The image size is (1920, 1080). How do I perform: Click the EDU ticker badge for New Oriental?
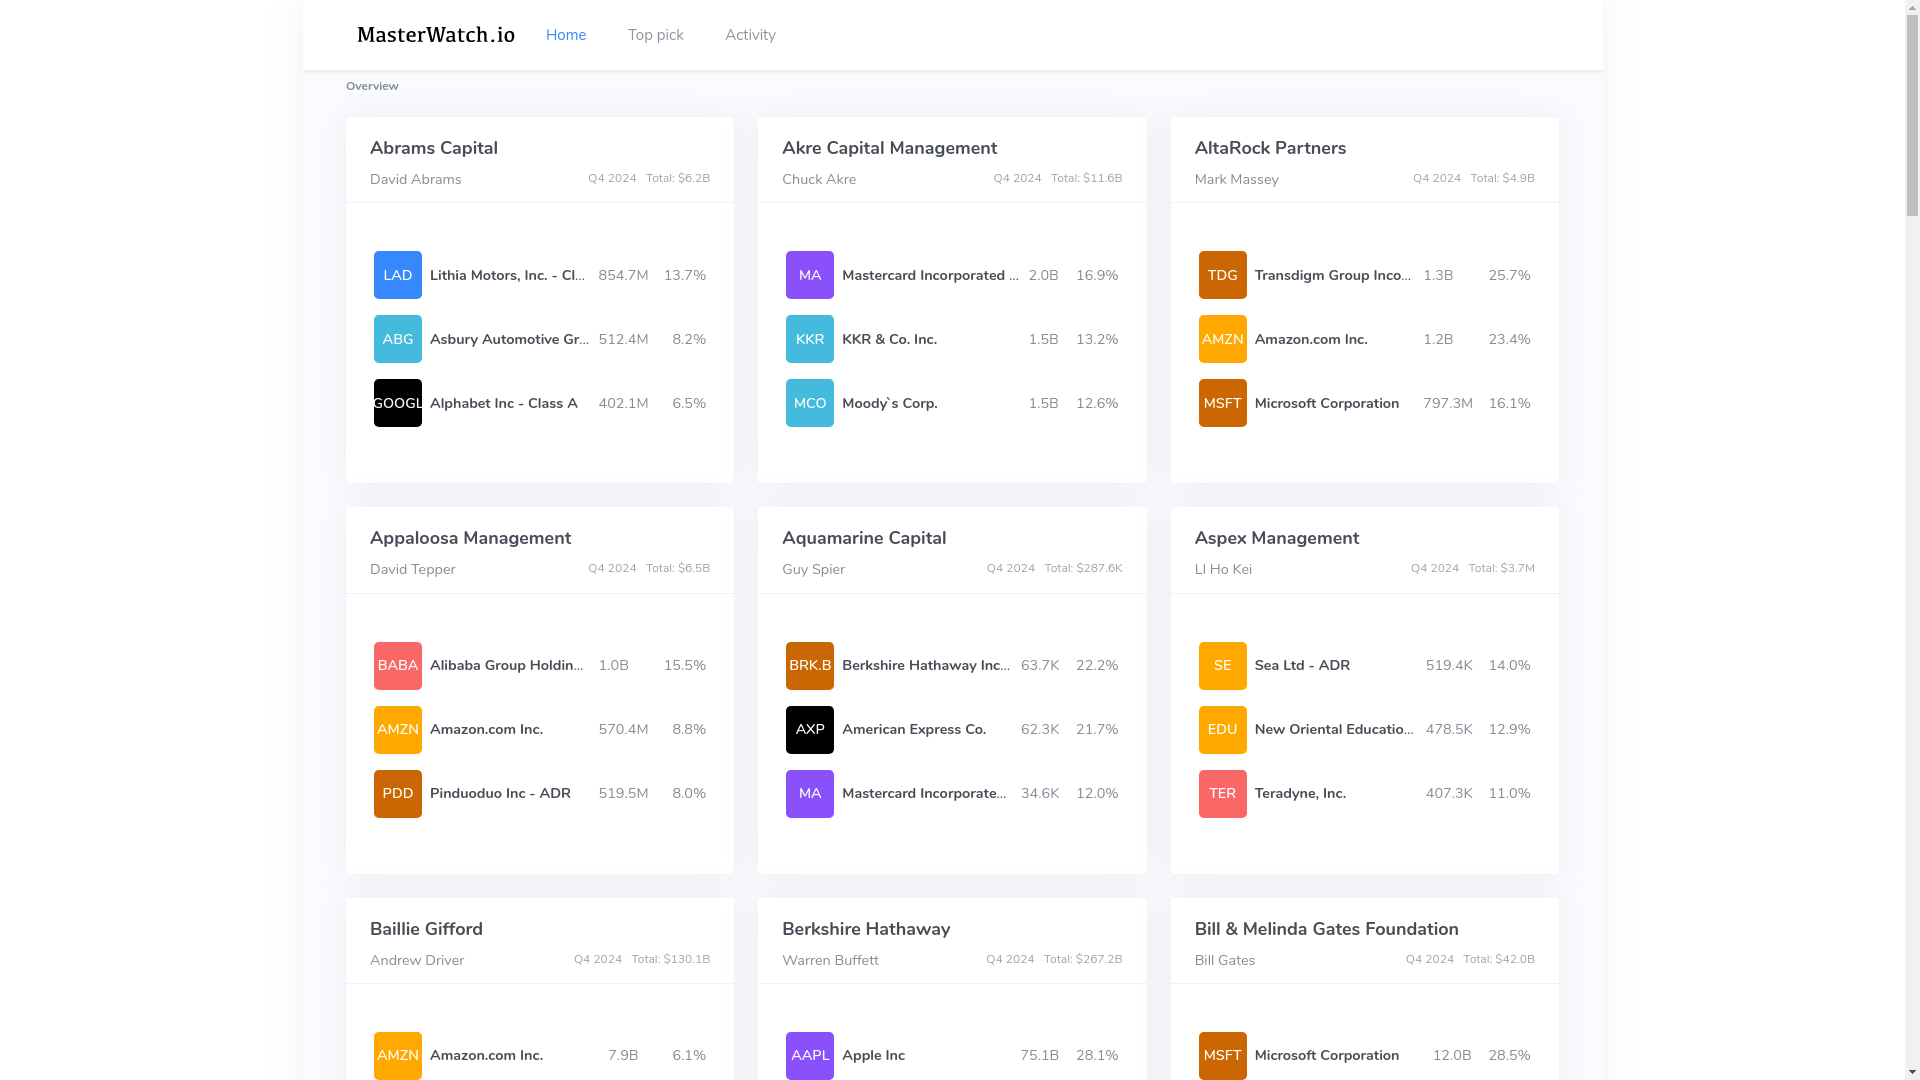click(1222, 730)
